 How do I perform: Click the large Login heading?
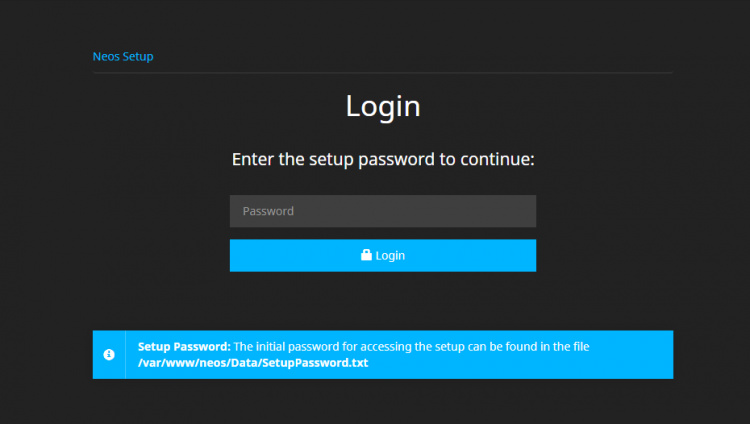(x=383, y=106)
